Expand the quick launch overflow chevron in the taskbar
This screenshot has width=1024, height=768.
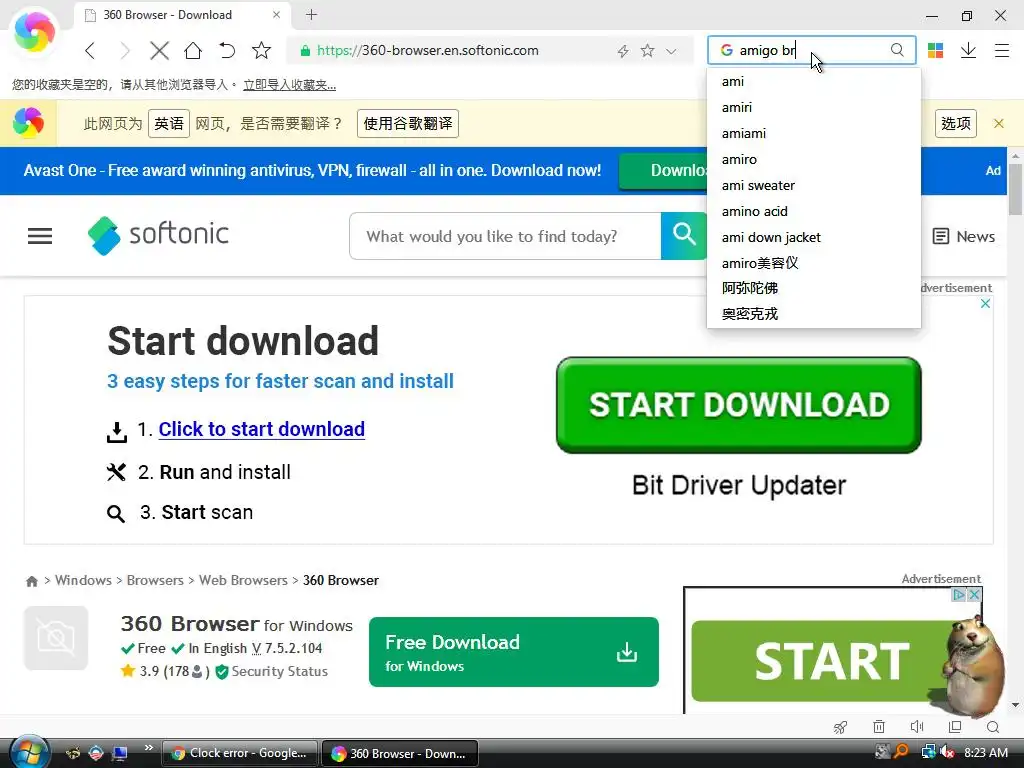(148, 748)
